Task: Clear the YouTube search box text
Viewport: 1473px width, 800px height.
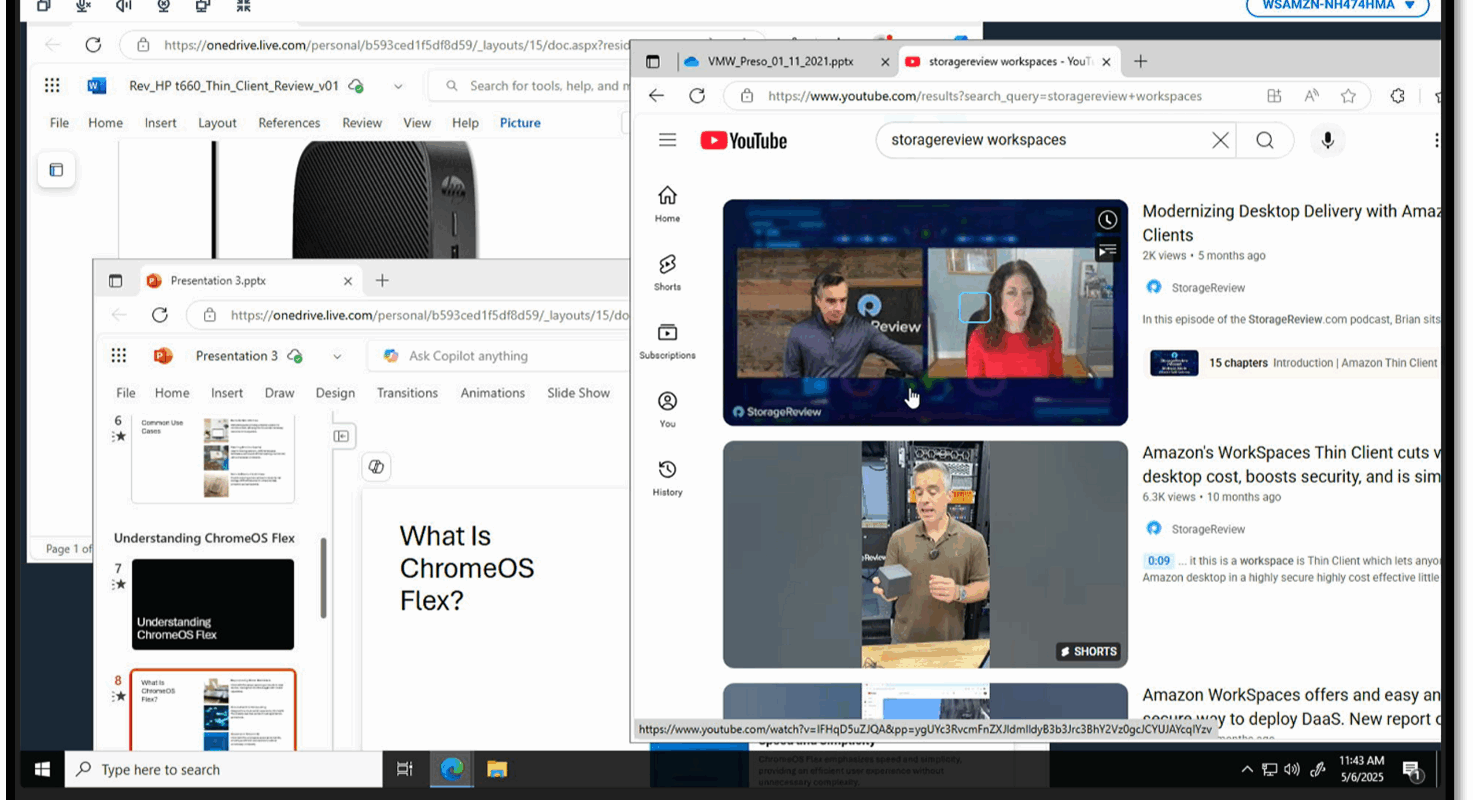Action: 1220,140
